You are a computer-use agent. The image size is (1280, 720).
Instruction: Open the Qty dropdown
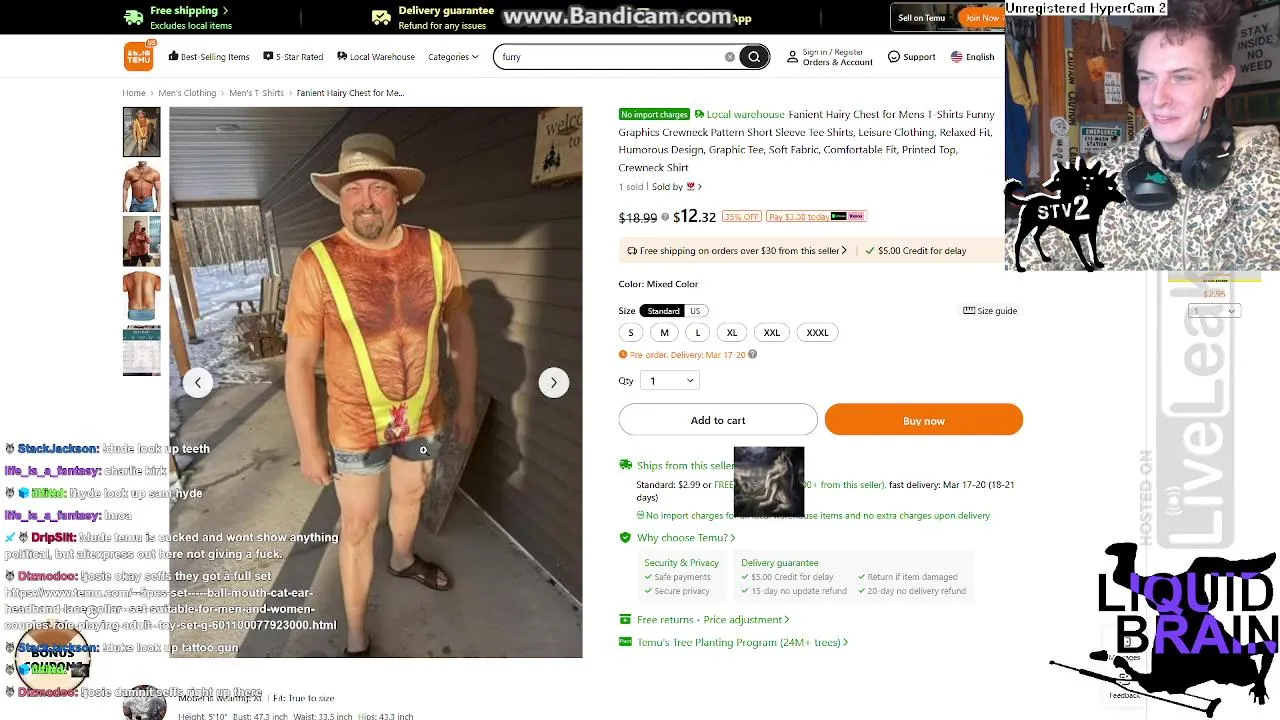[670, 381]
